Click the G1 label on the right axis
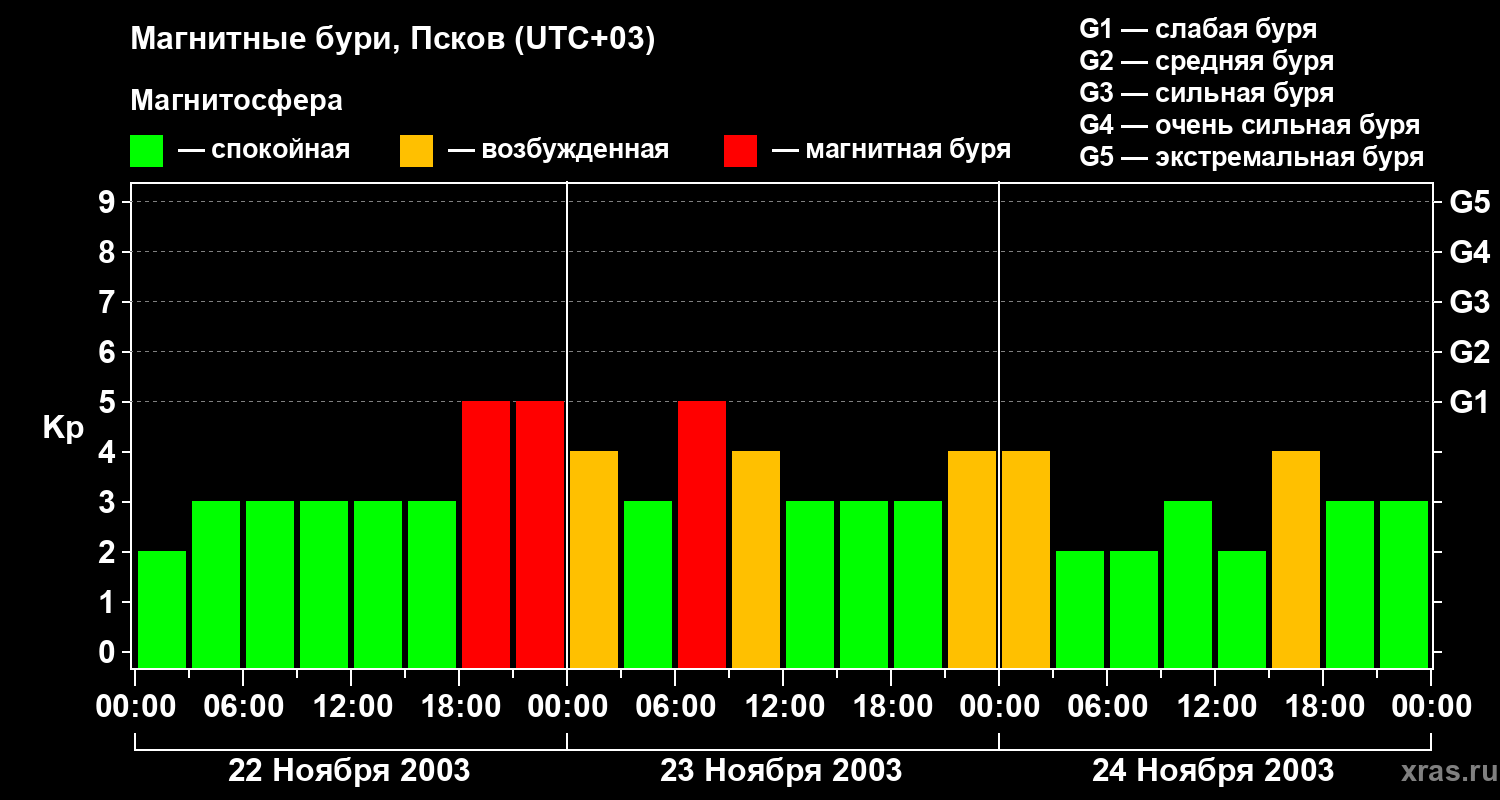The width and height of the screenshot is (1500, 800). pos(1469,402)
